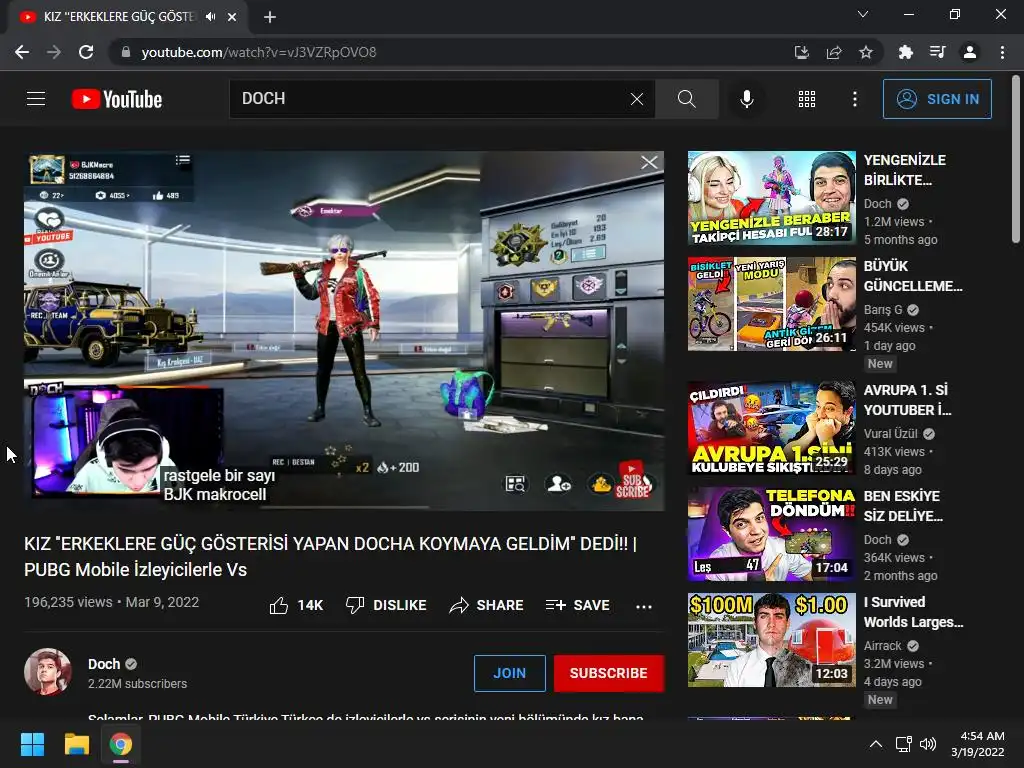Open a new browser tab
Viewport: 1024px width, 768px height.
coord(270,17)
